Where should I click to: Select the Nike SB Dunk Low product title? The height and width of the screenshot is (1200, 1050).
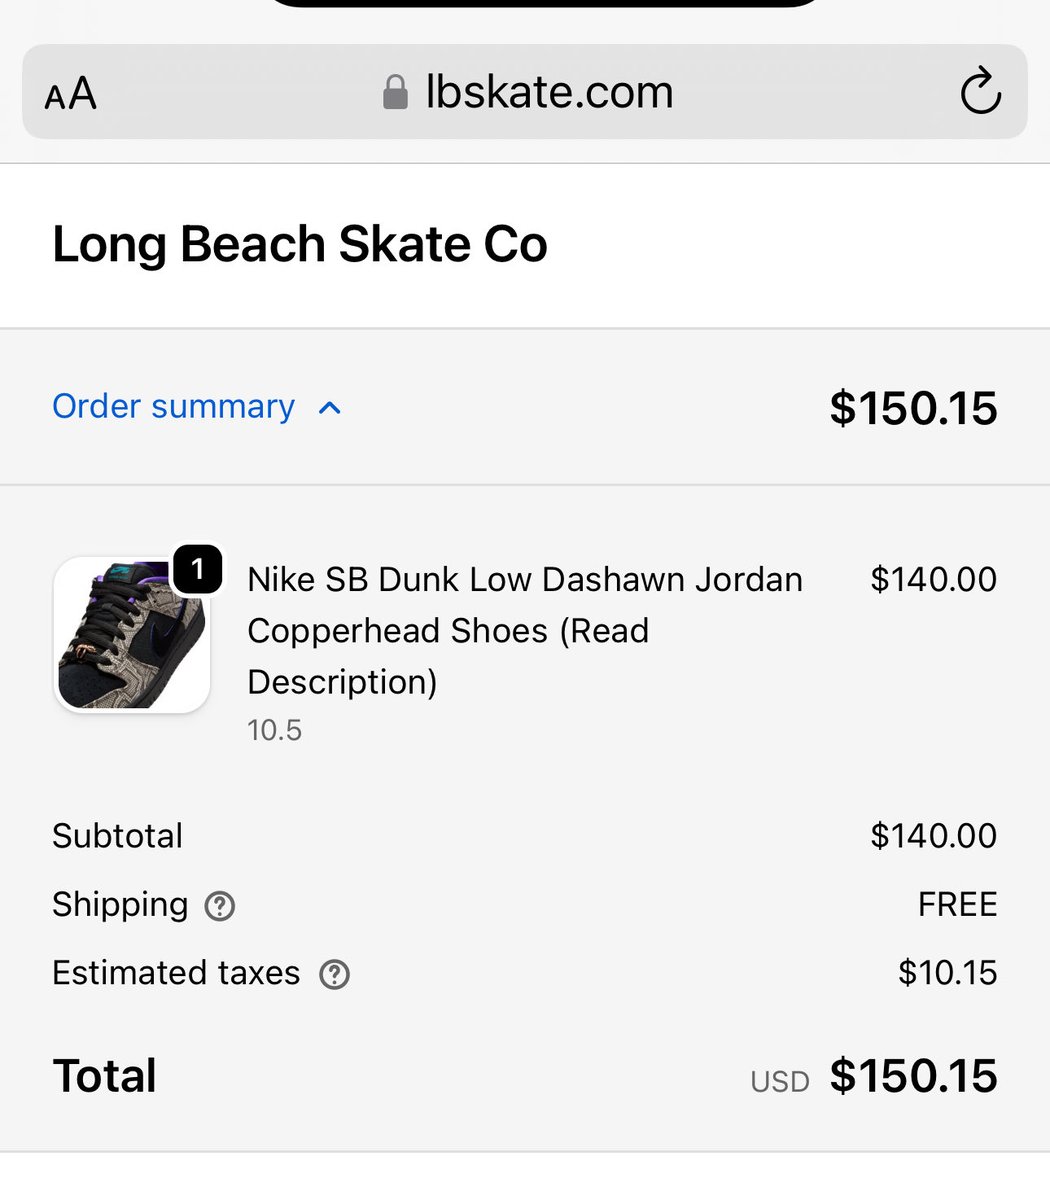click(525, 630)
